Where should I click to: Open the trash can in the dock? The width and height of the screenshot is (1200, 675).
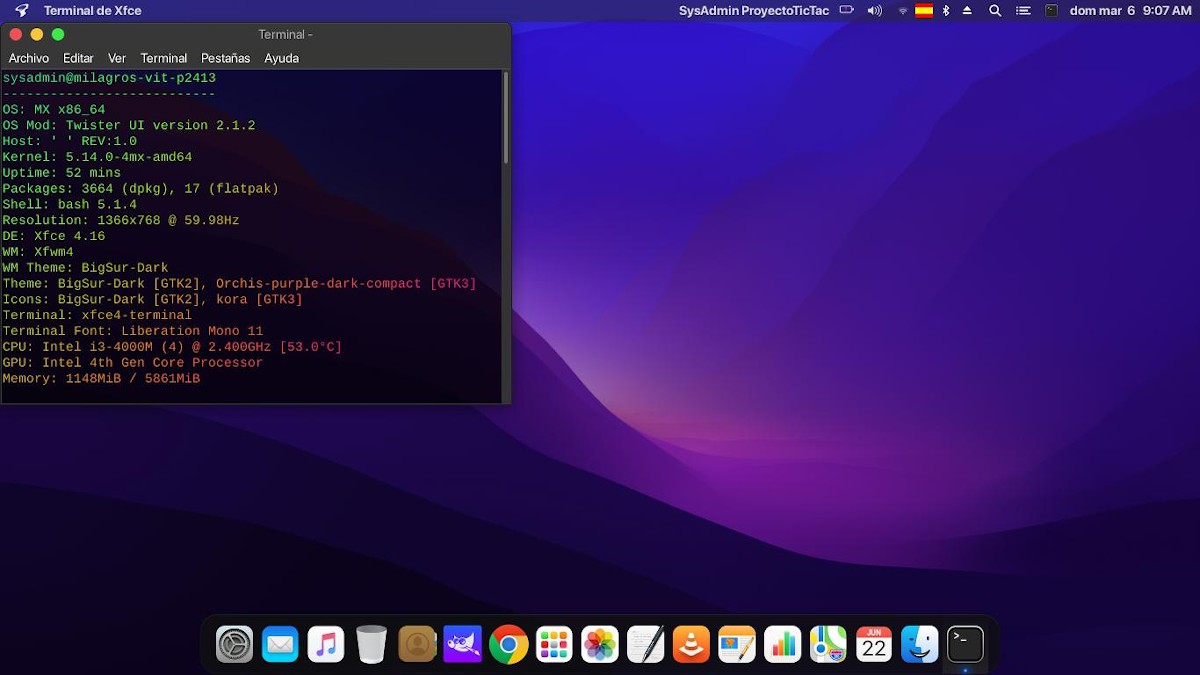point(371,644)
